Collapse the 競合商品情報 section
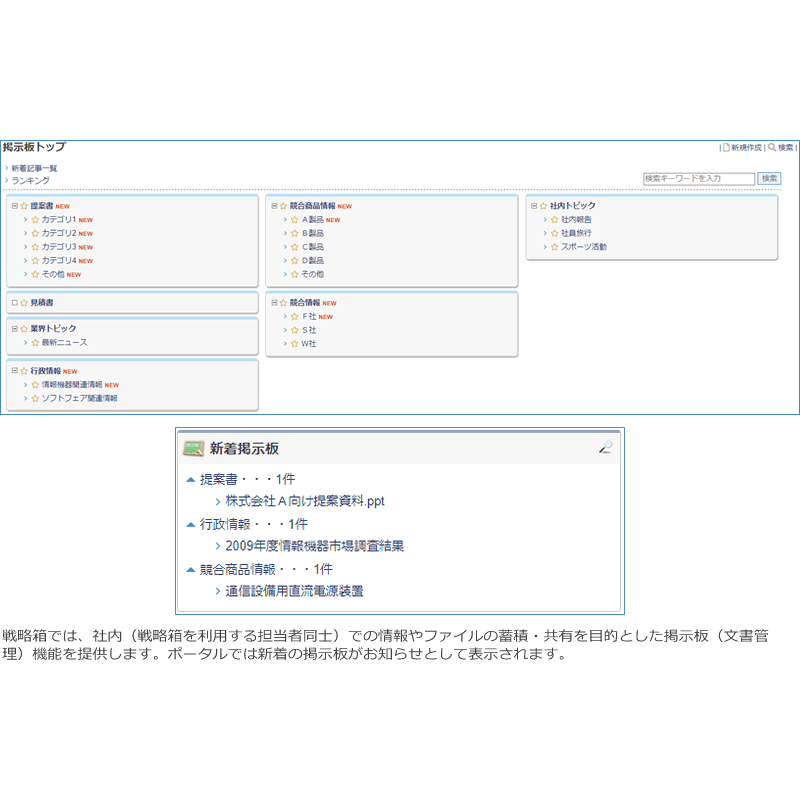The height and width of the screenshot is (800, 800). pyautogui.click(x=274, y=206)
